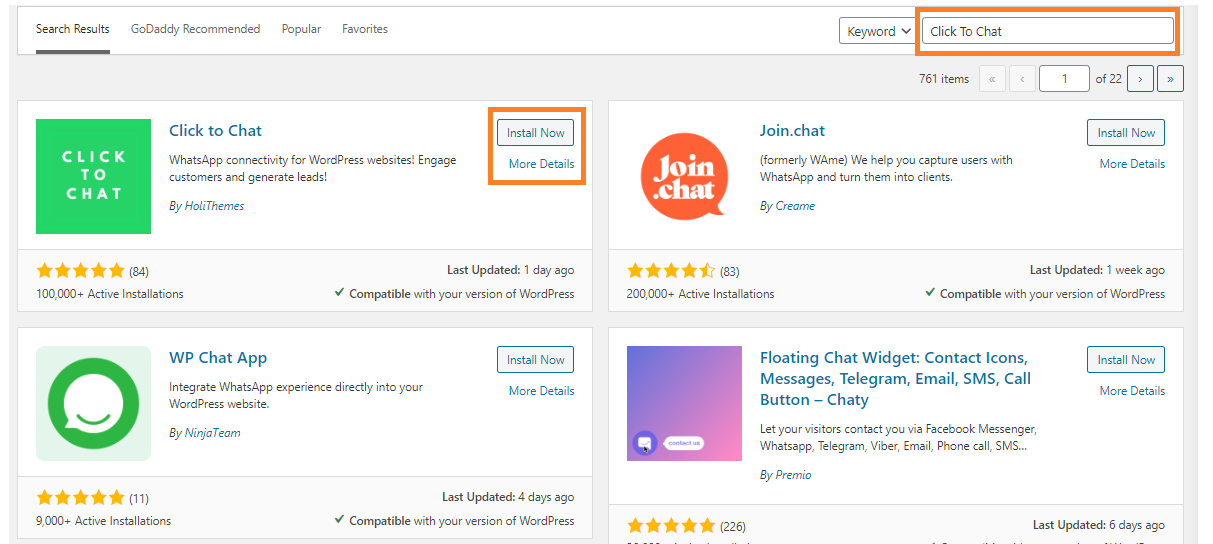Open the Click to Chat title link
The image size is (1213, 544).
point(215,131)
